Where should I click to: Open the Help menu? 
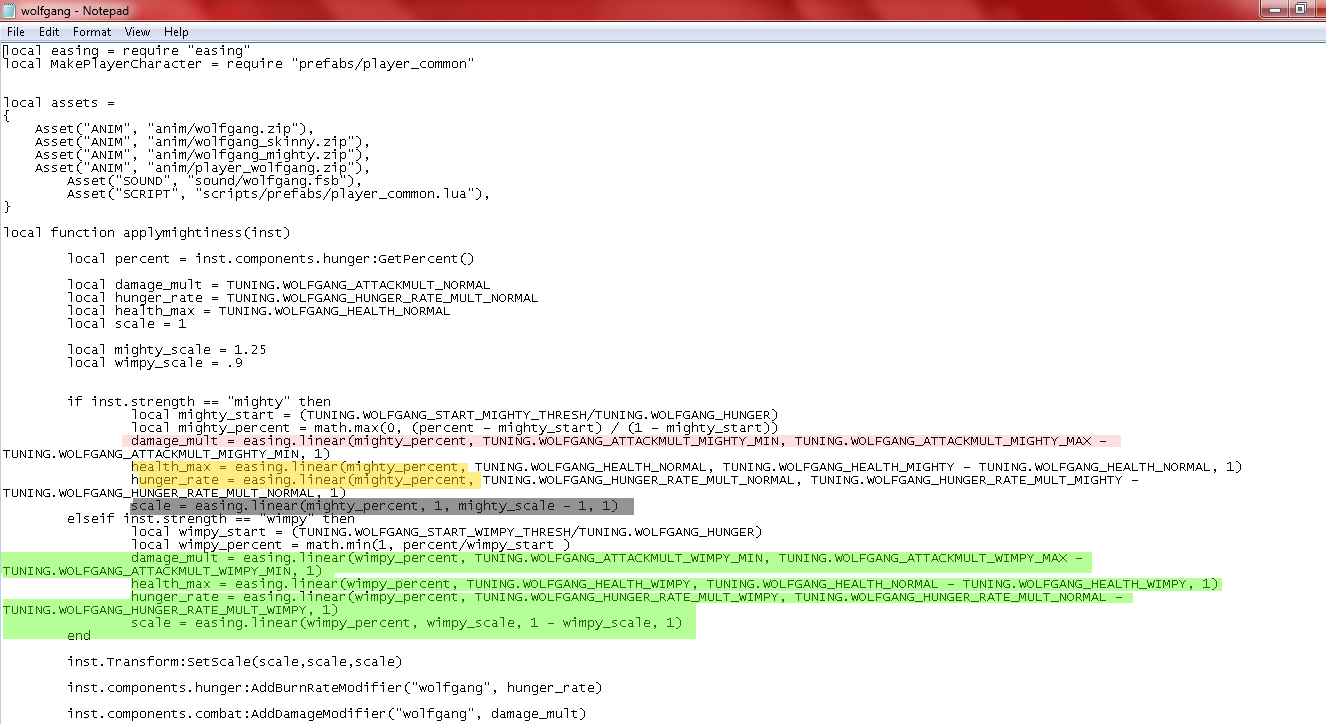[176, 32]
